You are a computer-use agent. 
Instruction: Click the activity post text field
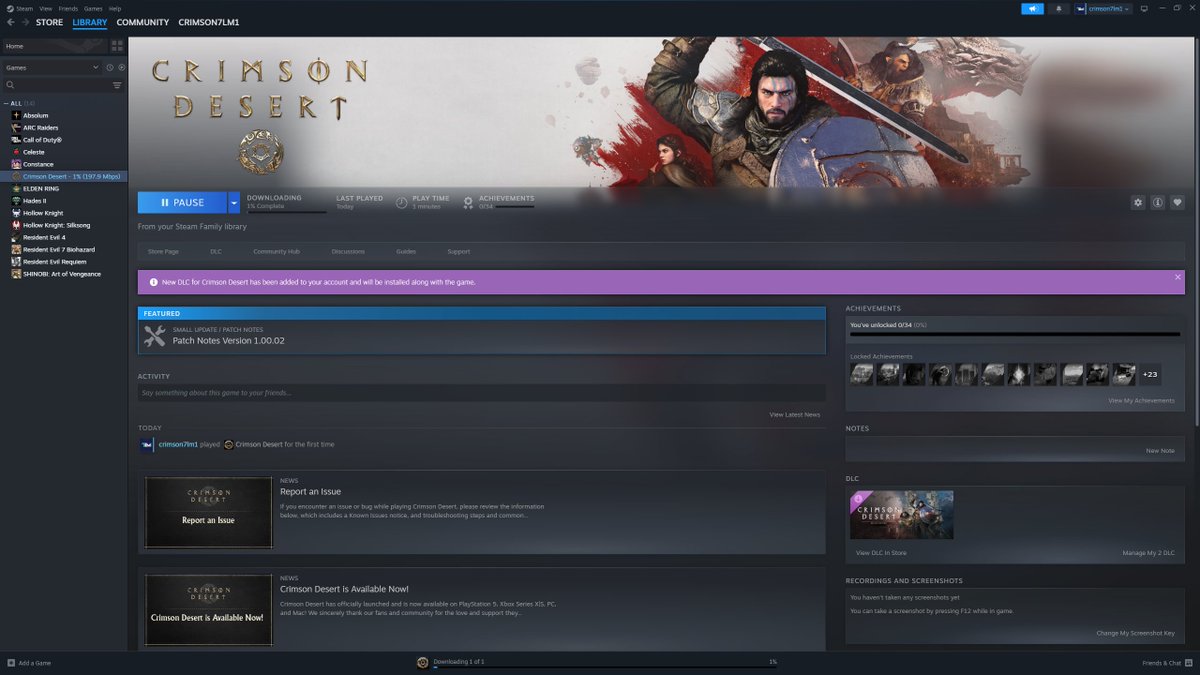click(x=482, y=393)
